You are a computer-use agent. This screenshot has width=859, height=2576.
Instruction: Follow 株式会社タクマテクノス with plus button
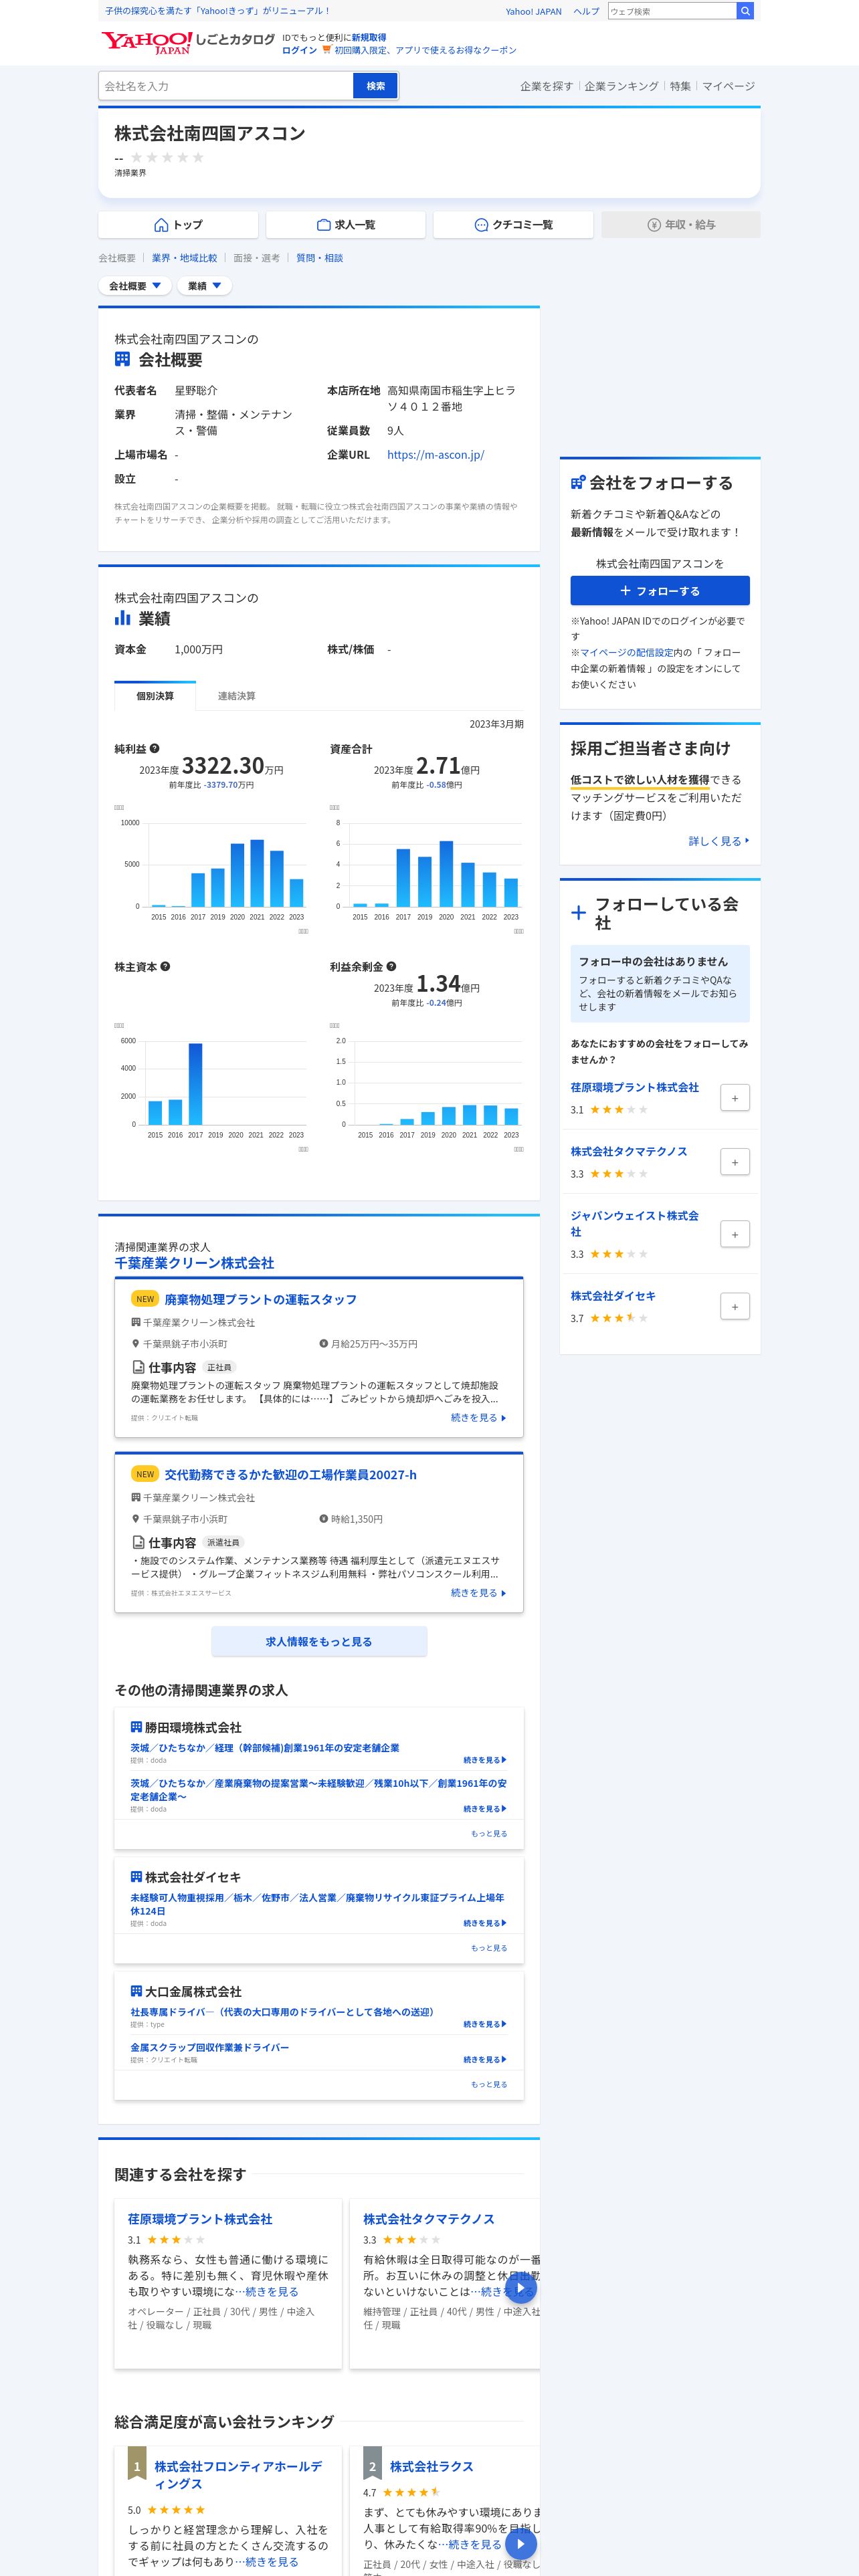(735, 1162)
